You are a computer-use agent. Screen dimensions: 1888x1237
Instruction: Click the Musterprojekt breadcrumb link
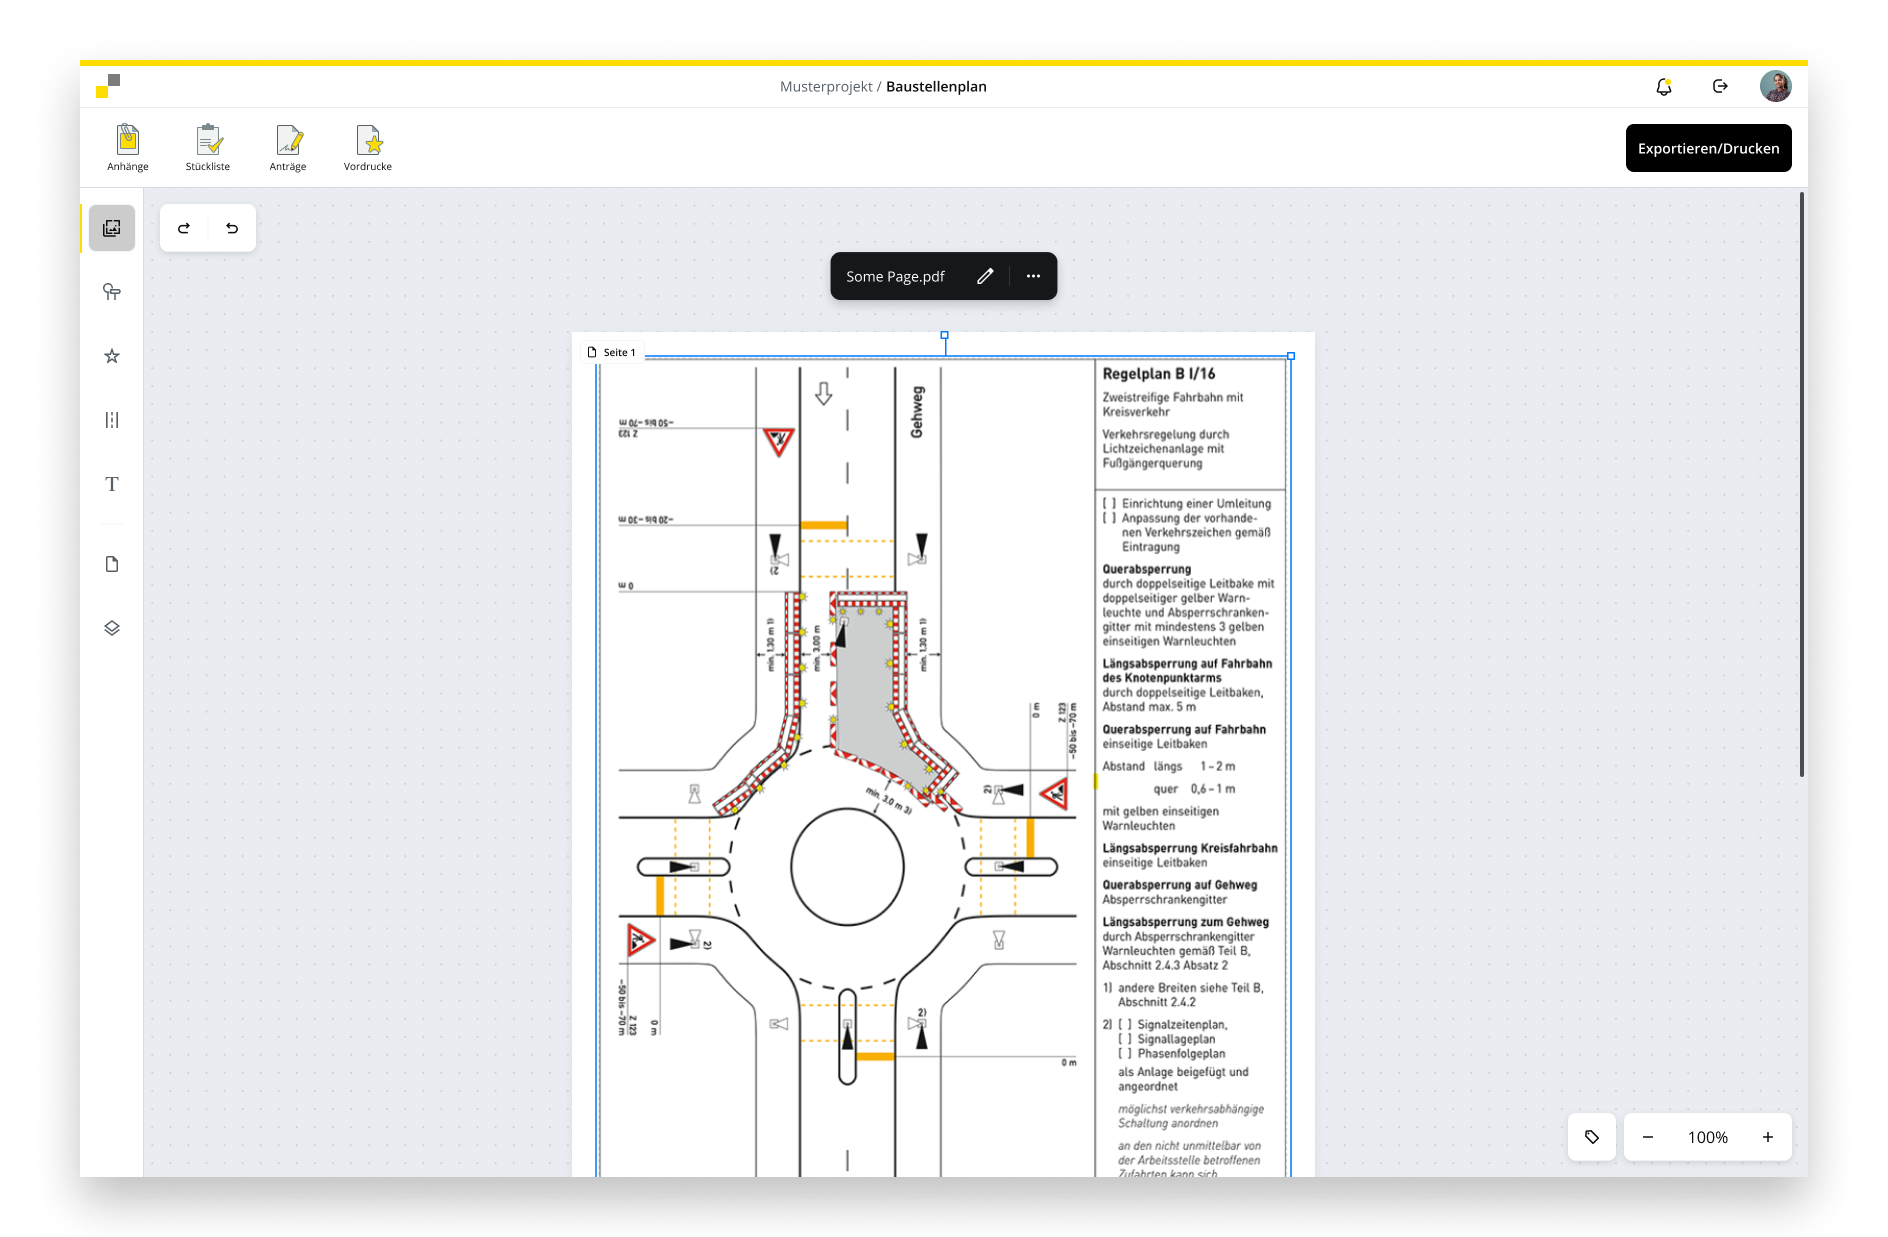pyautogui.click(x=826, y=86)
